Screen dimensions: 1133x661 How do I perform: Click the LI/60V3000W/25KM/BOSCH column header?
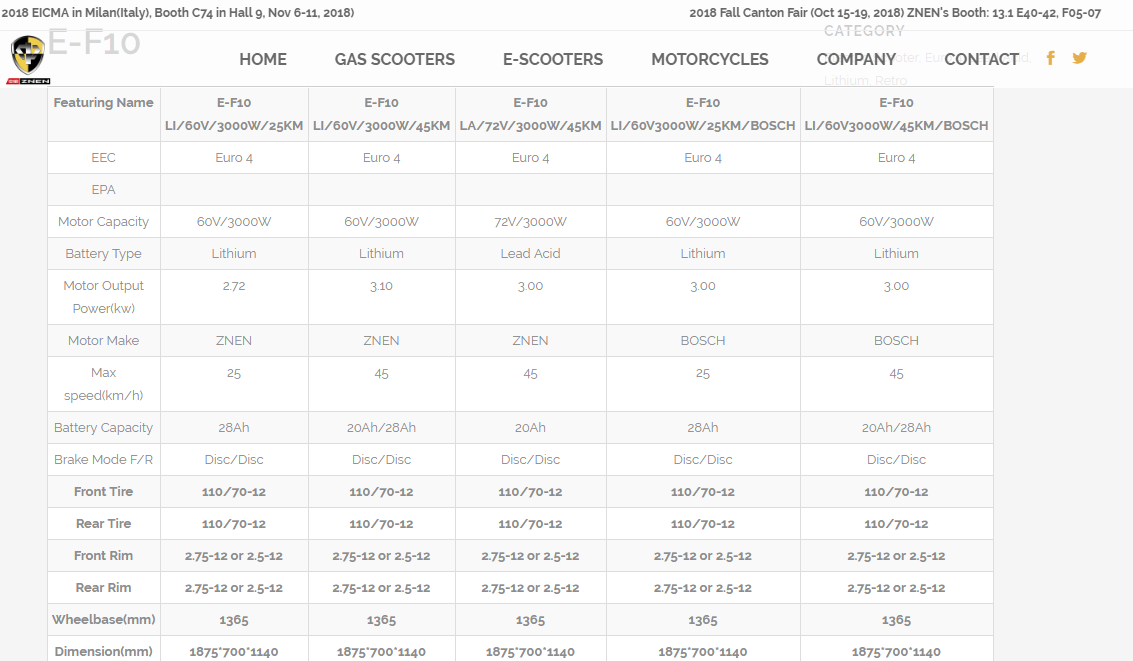[x=702, y=115]
